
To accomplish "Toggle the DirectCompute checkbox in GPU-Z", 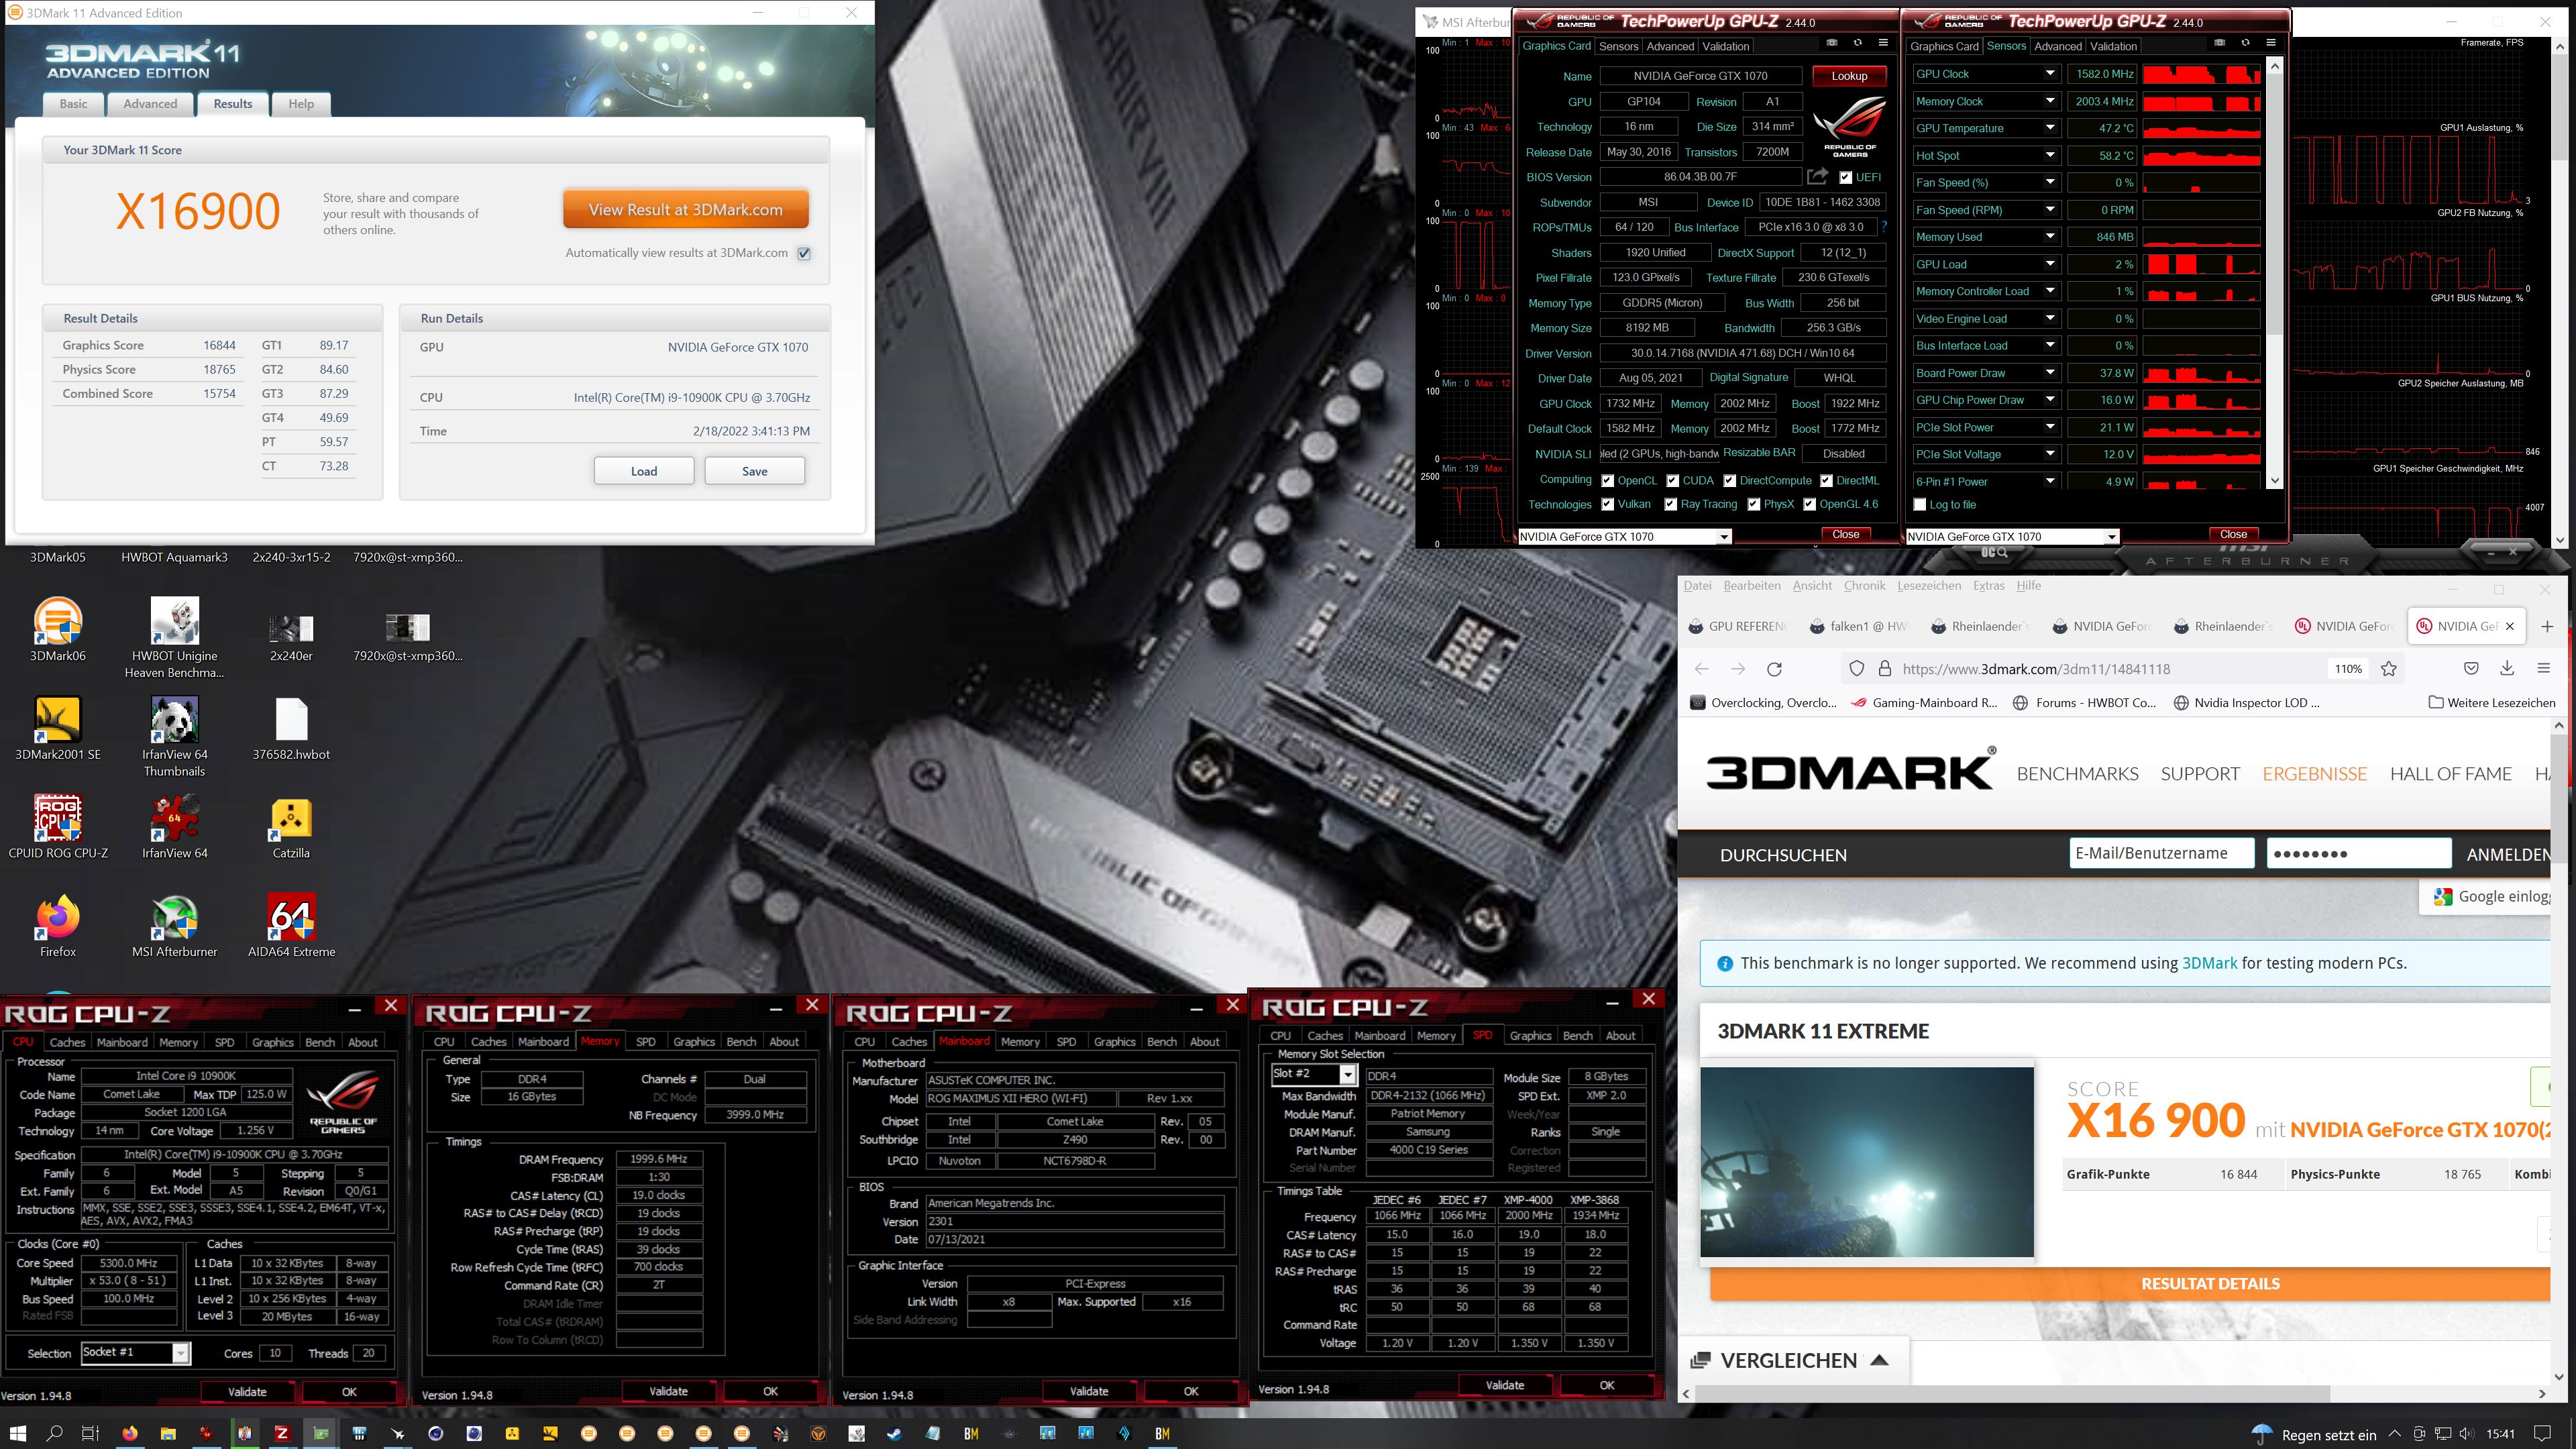I will pyautogui.click(x=1729, y=480).
